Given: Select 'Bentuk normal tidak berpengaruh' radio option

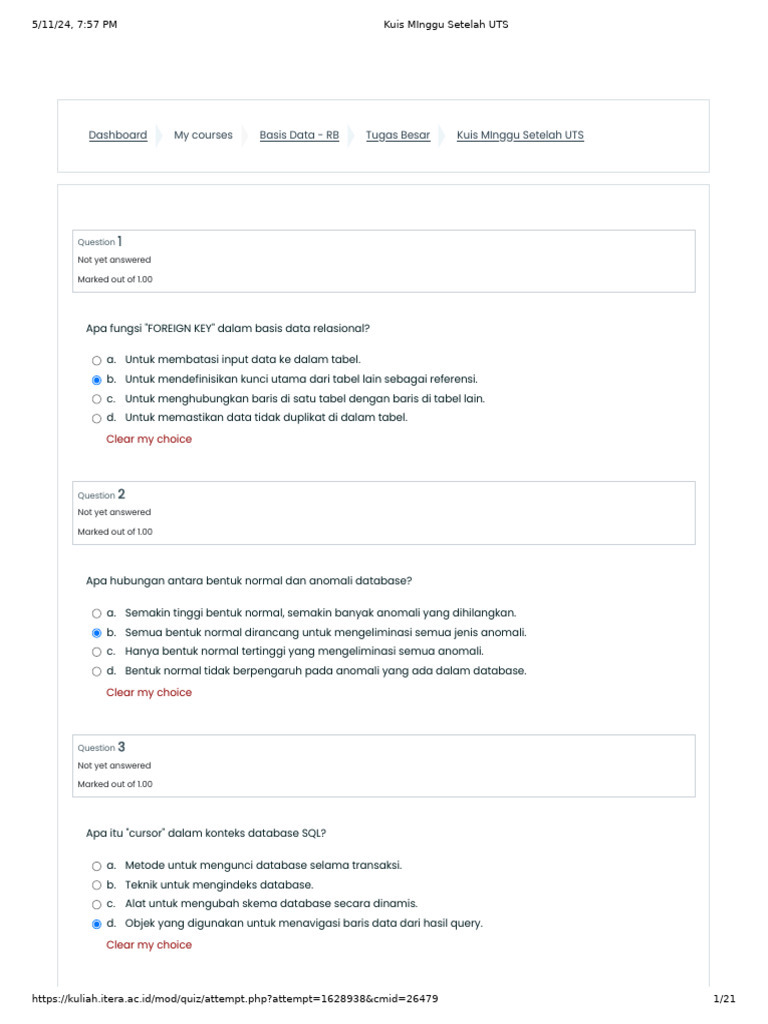Looking at the screenshot, I should tap(96, 671).
